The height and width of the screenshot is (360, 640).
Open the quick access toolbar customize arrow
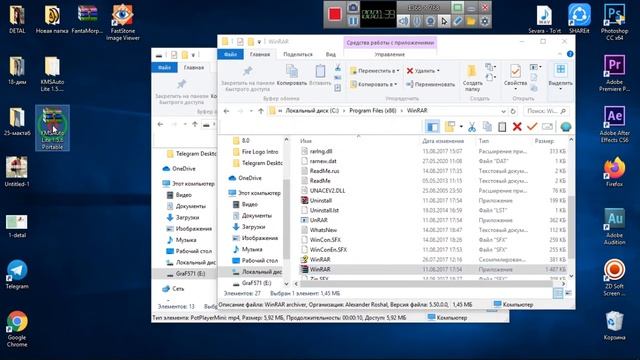[x=259, y=42]
